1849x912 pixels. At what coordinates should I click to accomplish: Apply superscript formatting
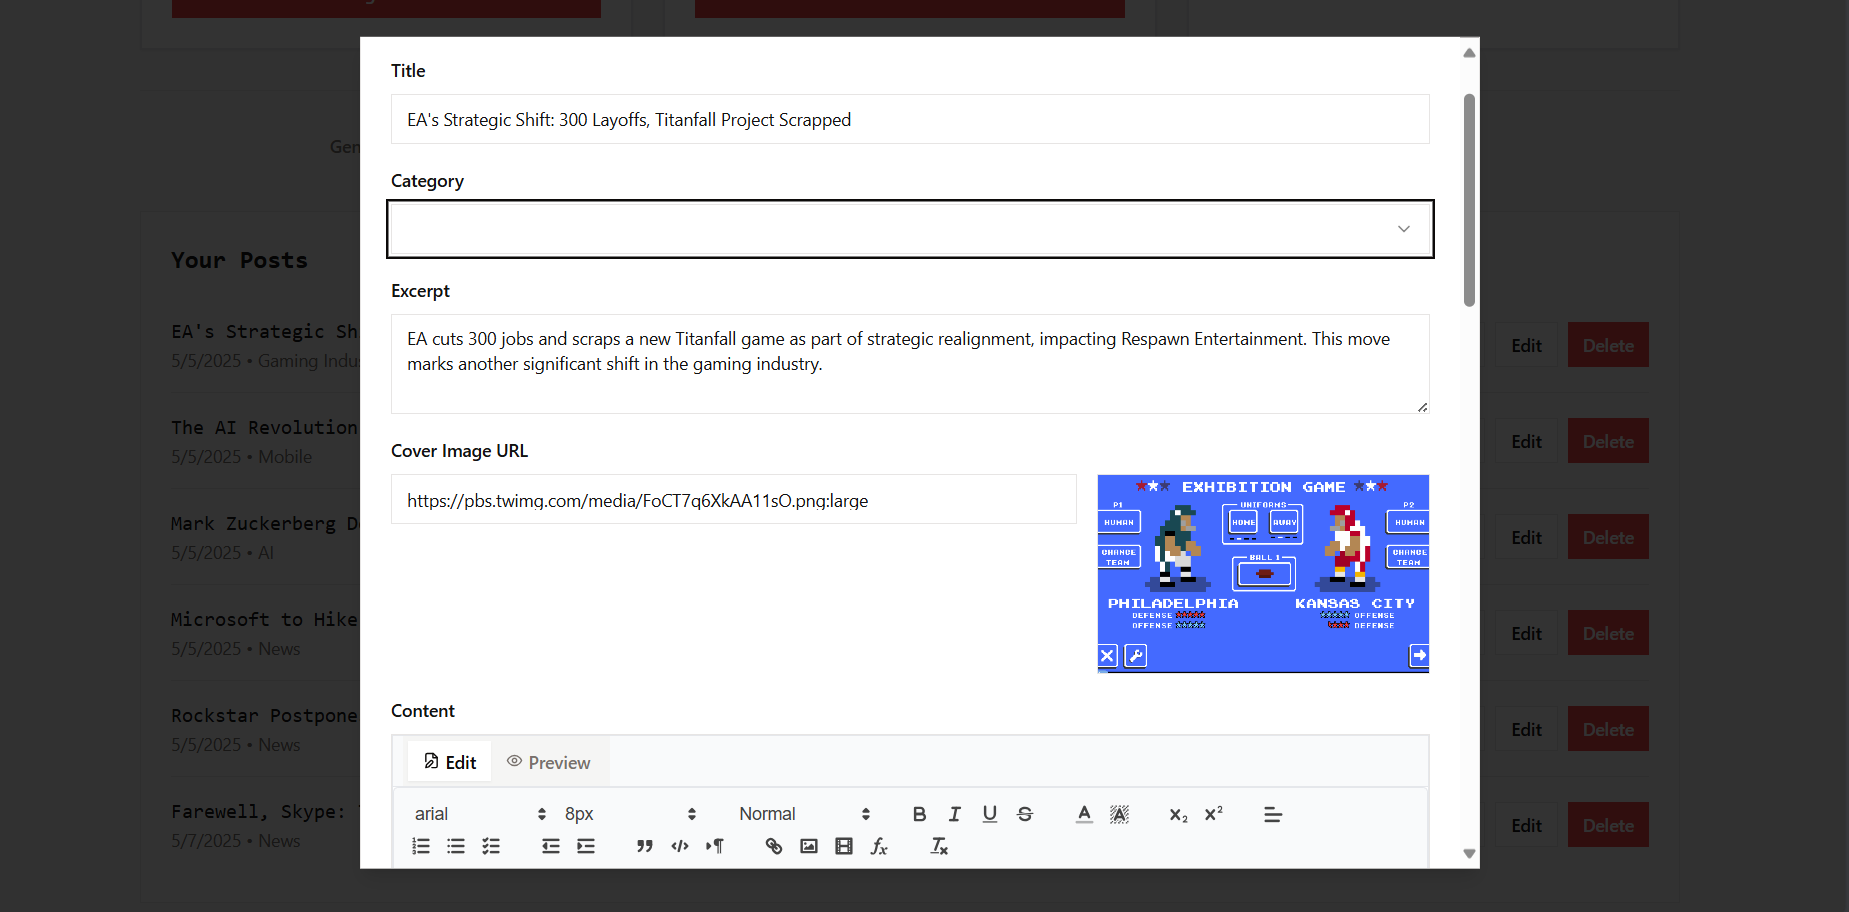click(1214, 814)
